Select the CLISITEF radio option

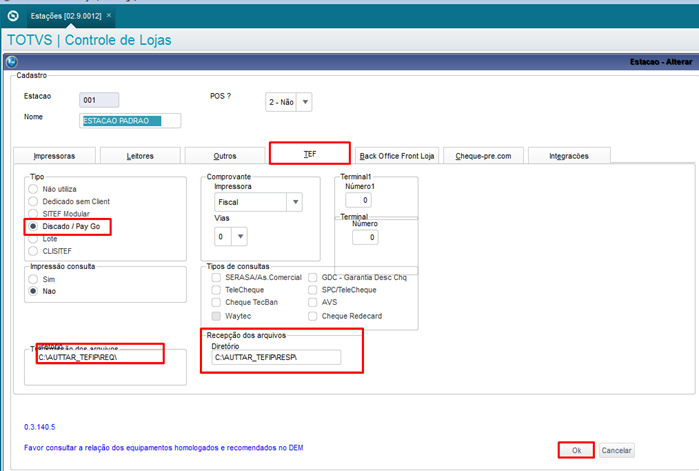pos(33,251)
